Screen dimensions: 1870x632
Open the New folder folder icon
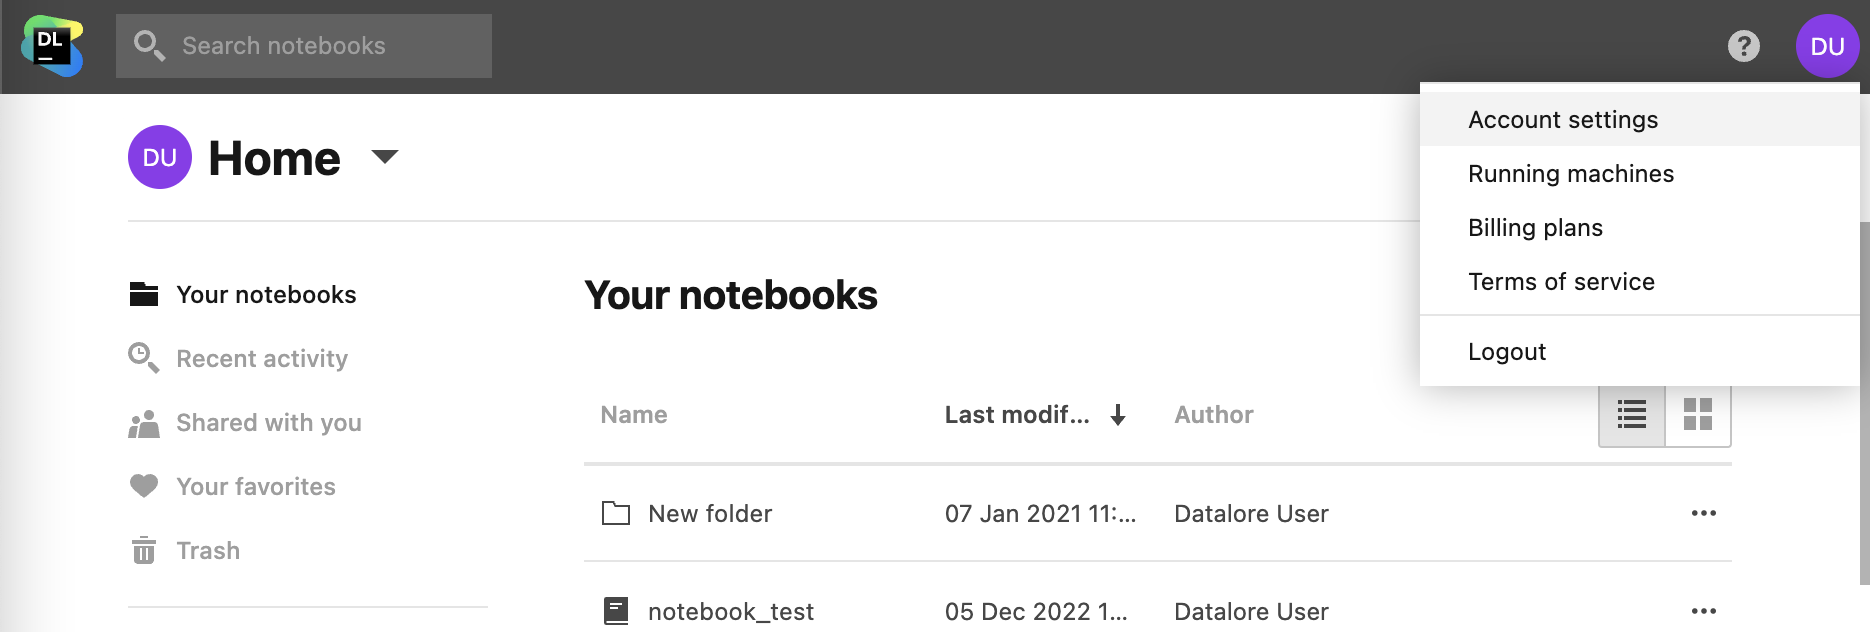[617, 512]
